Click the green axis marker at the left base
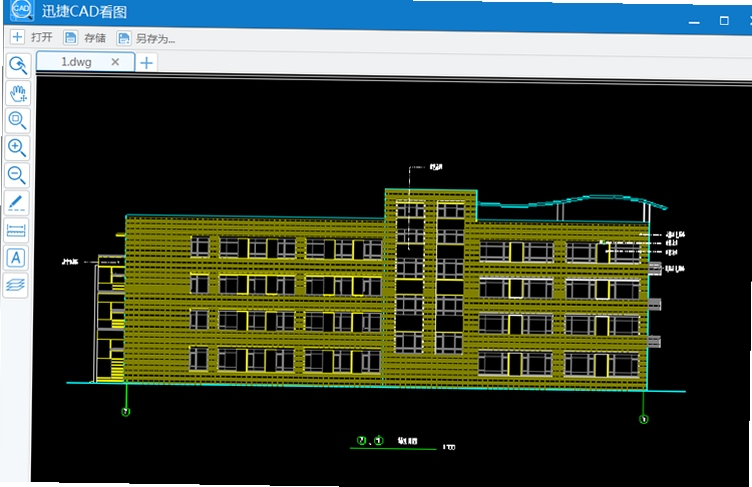The width and height of the screenshot is (752, 487). click(x=126, y=412)
